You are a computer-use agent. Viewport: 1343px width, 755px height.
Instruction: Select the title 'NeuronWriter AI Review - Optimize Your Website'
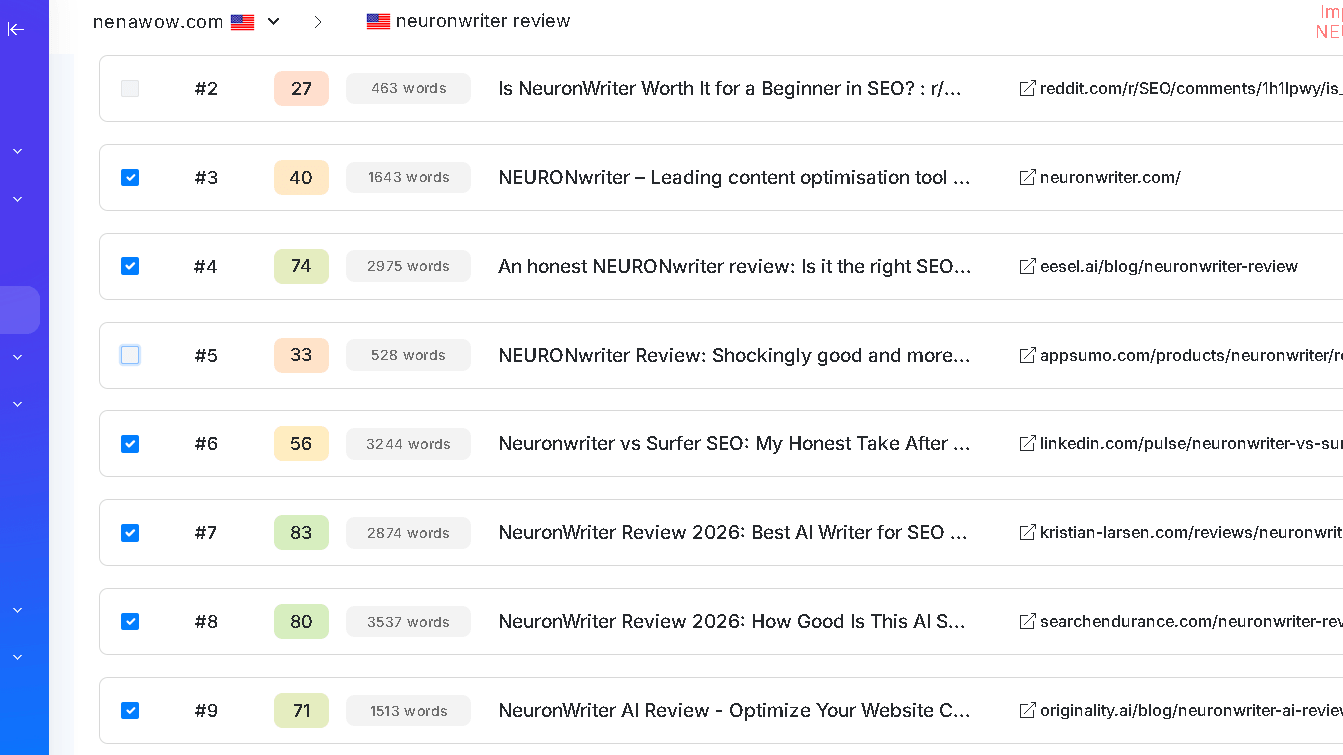click(734, 710)
